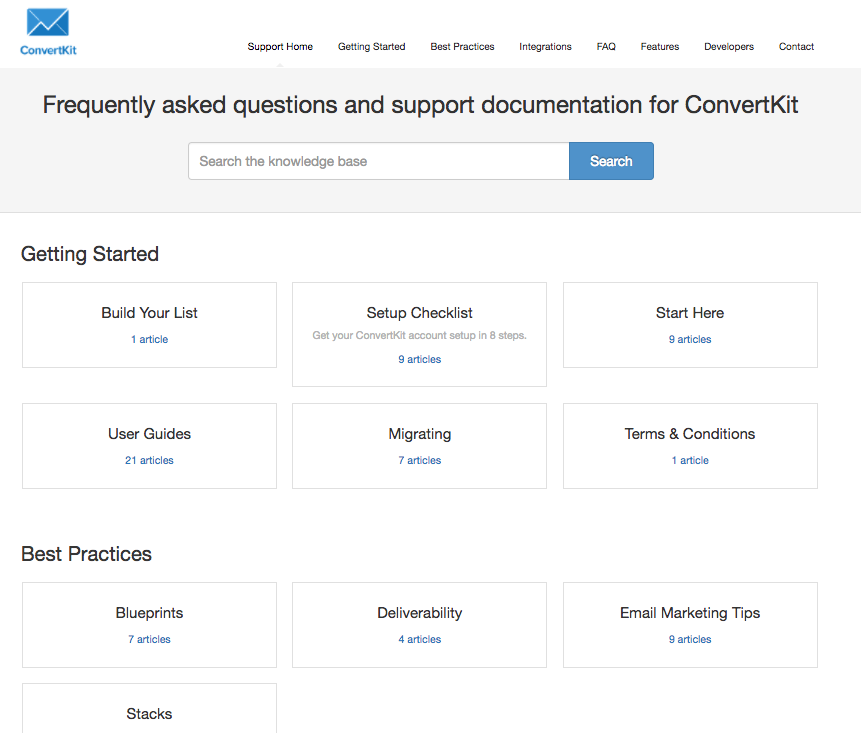Screen dimensions: 861x733
Task: Navigate to the Features page
Action: (659, 47)
